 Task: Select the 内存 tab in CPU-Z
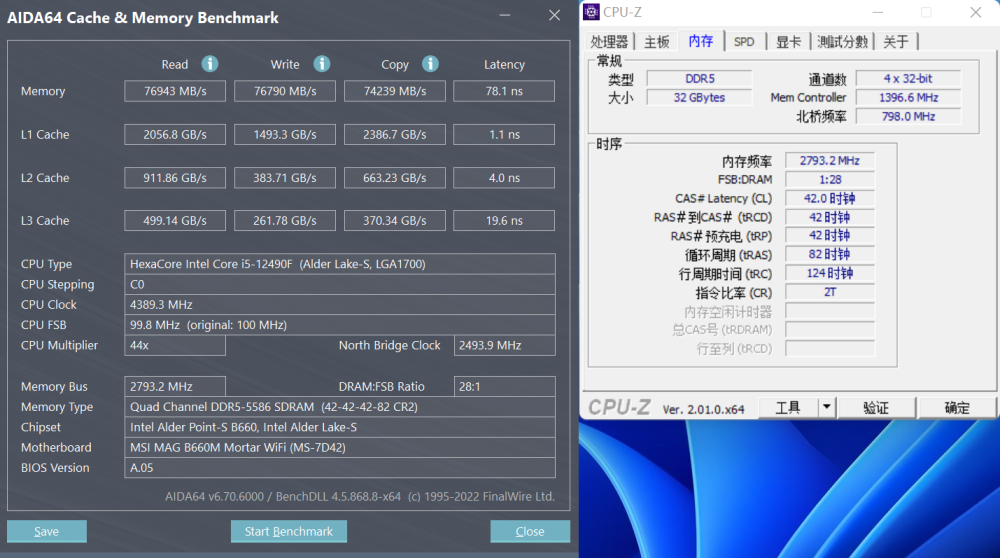pyautogui.click(x=701, y=41)
